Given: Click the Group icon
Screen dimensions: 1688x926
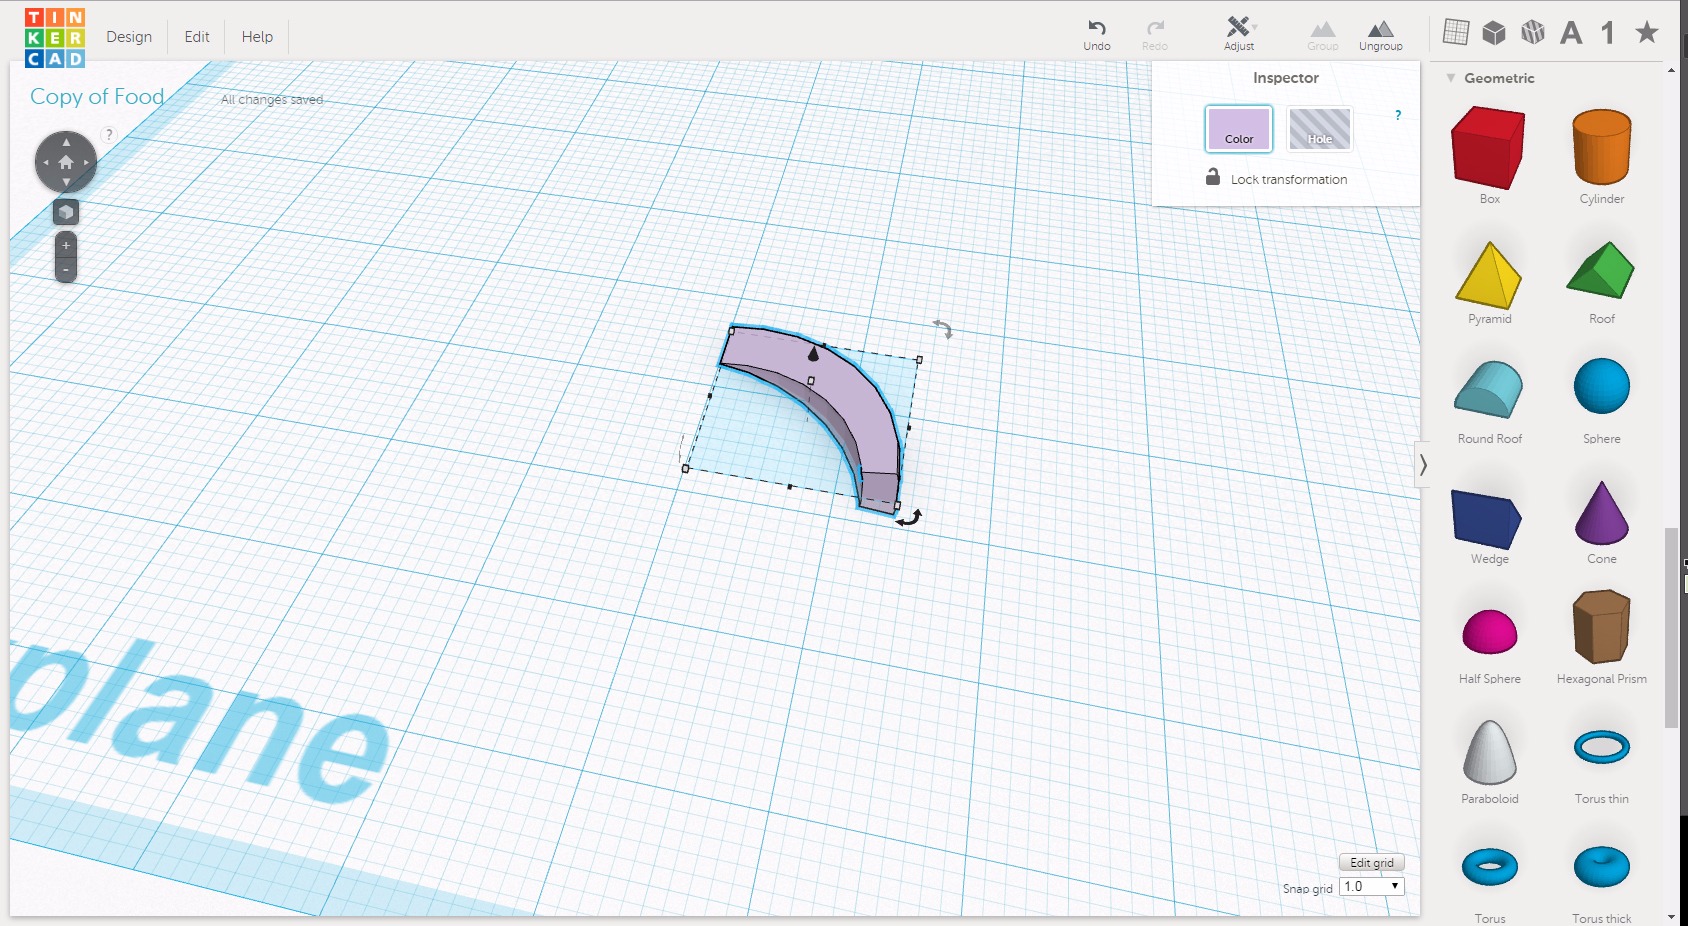Looking at the screenshot, I should [1322, 35].
